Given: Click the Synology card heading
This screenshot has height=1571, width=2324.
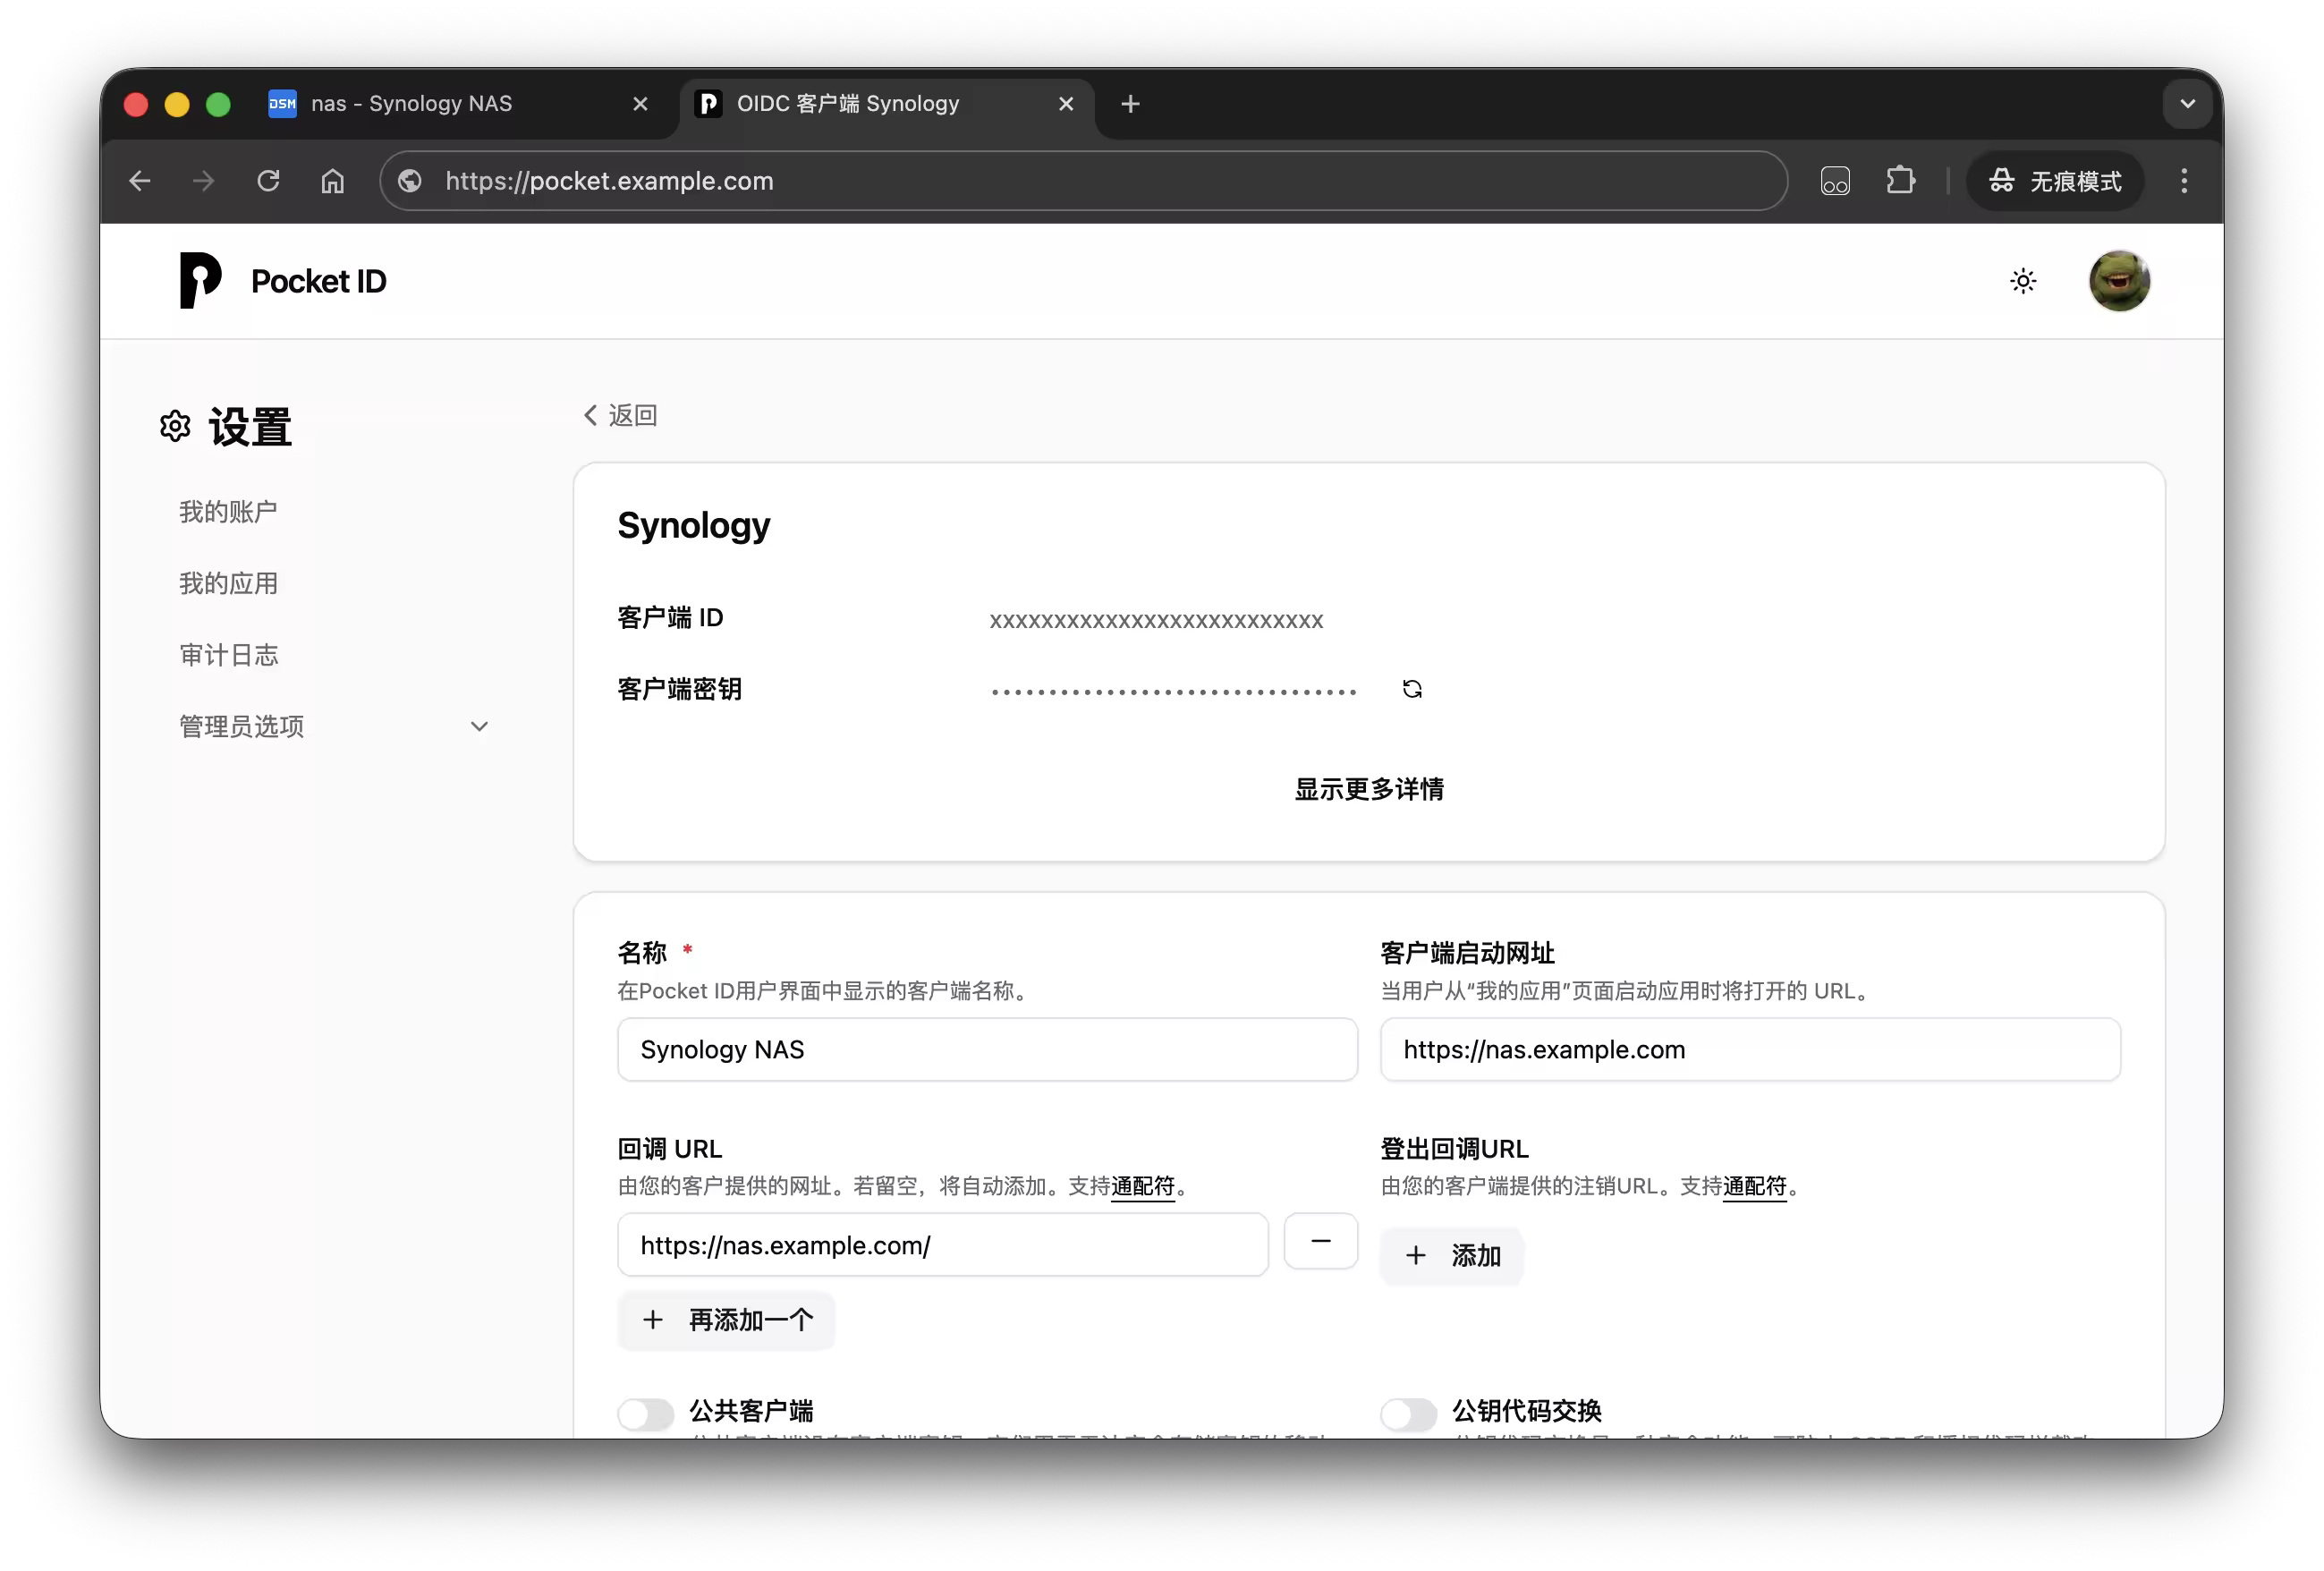Looking at the screenshot, I should (694, 525).
